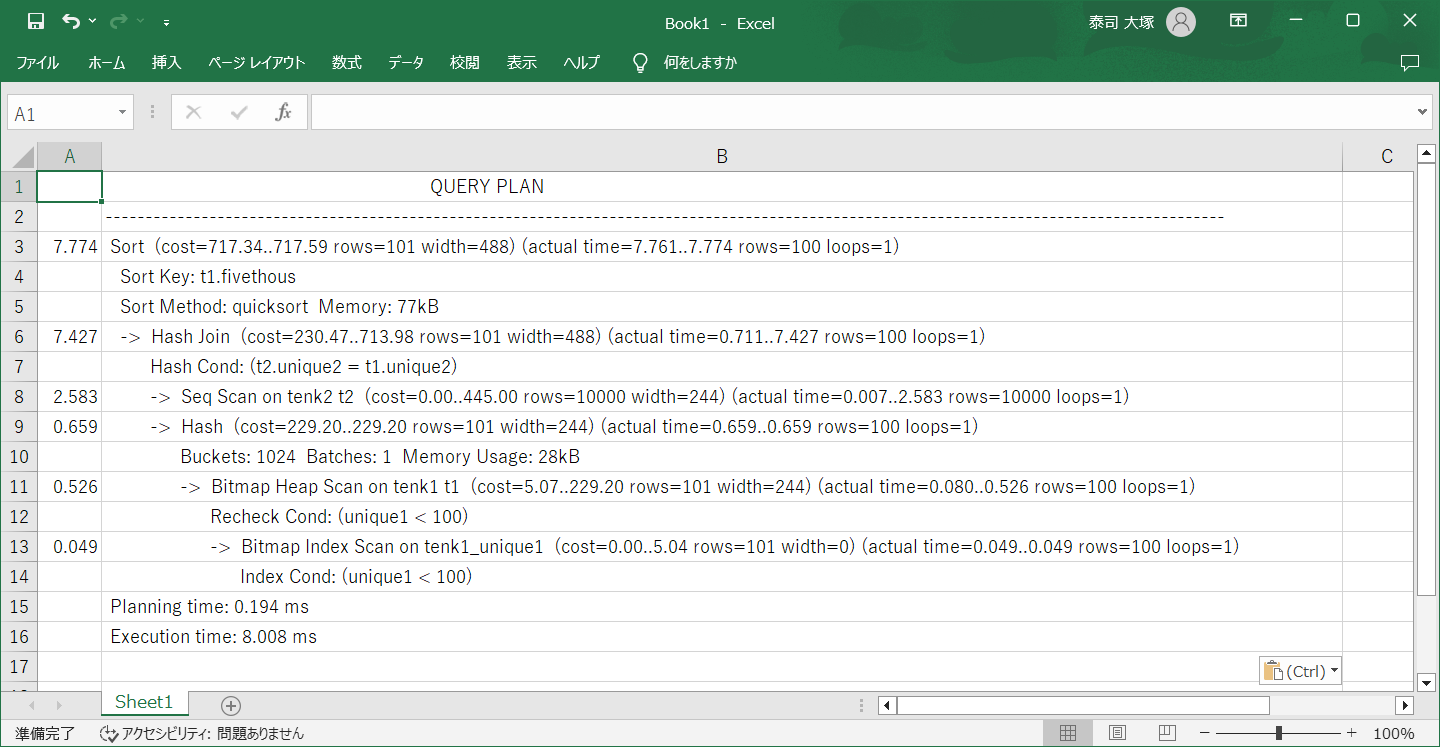
Task: Open the Paste Options (Ctrl) dropdown
Action: point(1300,671)
